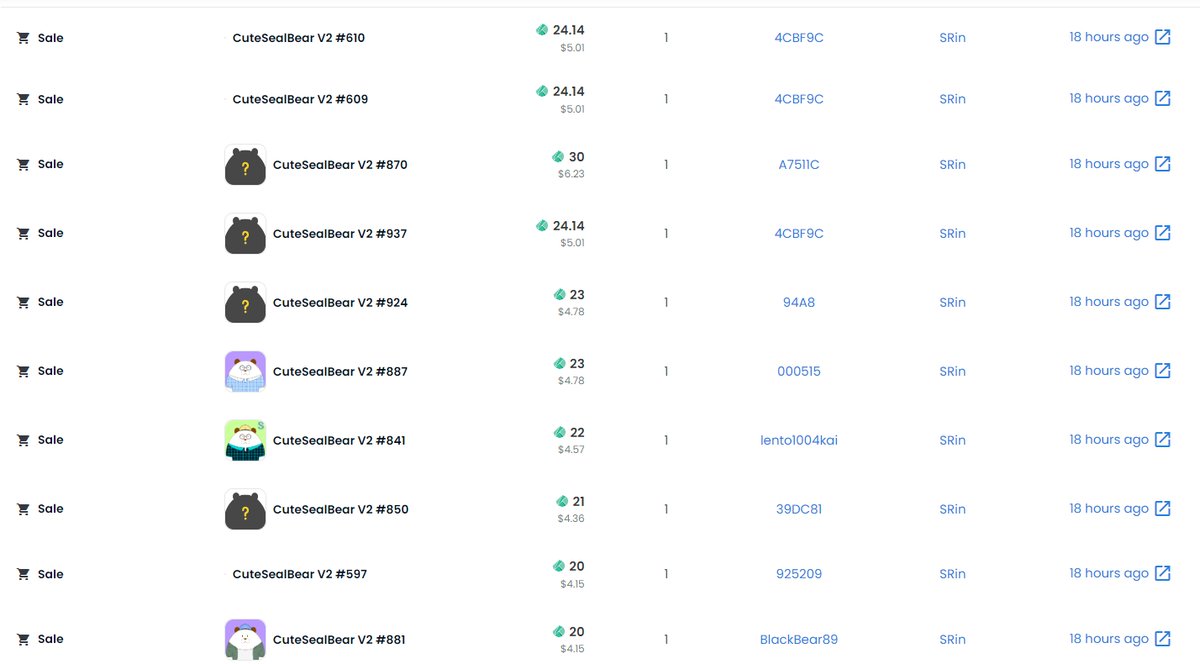The width and height of the screenshot is (1200, 664).
Task: Select $4.57 price under 22
Action: pos(571,450)
